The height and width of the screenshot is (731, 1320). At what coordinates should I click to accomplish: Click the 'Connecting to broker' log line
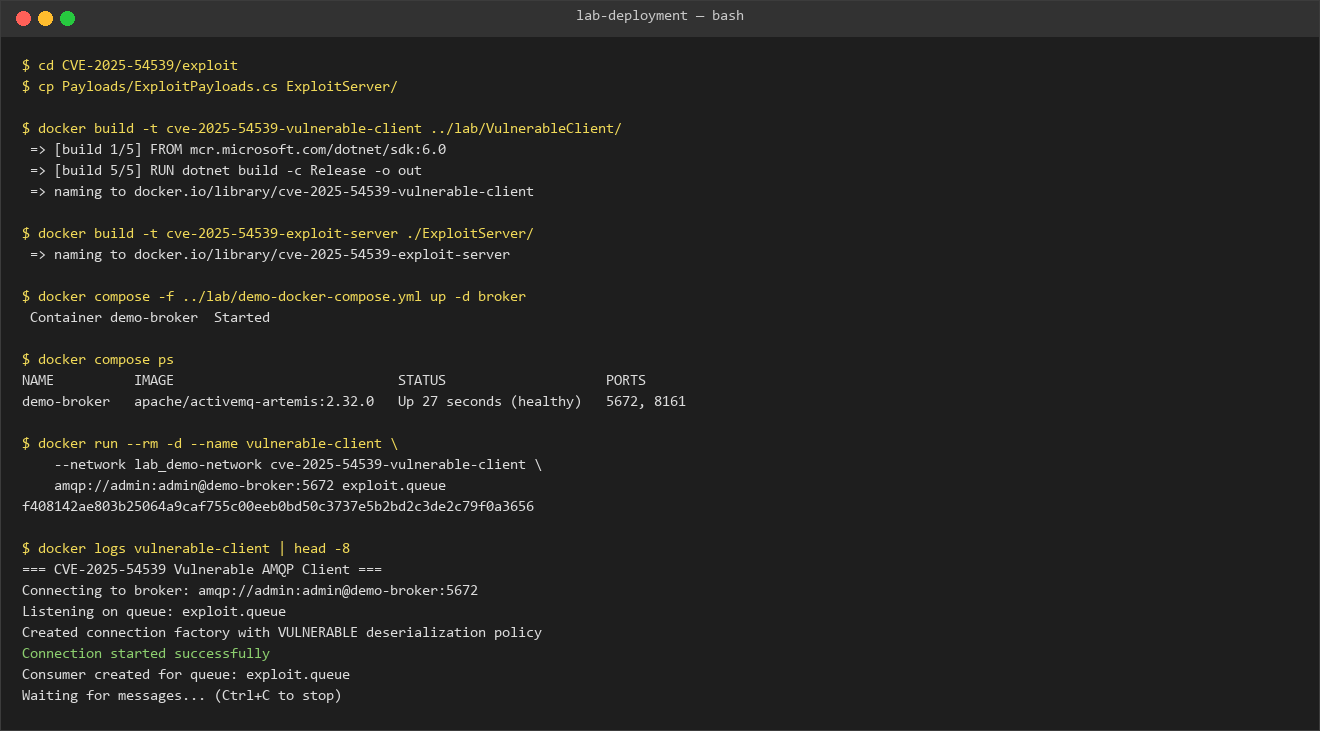[x=250, y=590]
